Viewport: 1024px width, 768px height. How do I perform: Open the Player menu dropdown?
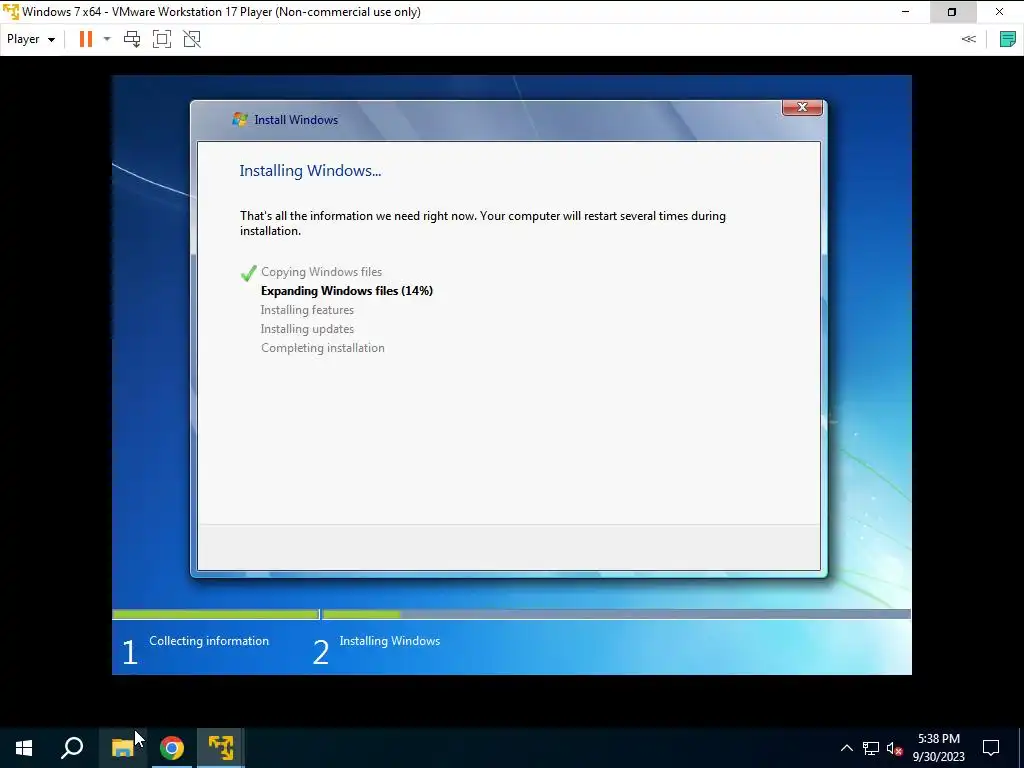click(x=31, y=39)
